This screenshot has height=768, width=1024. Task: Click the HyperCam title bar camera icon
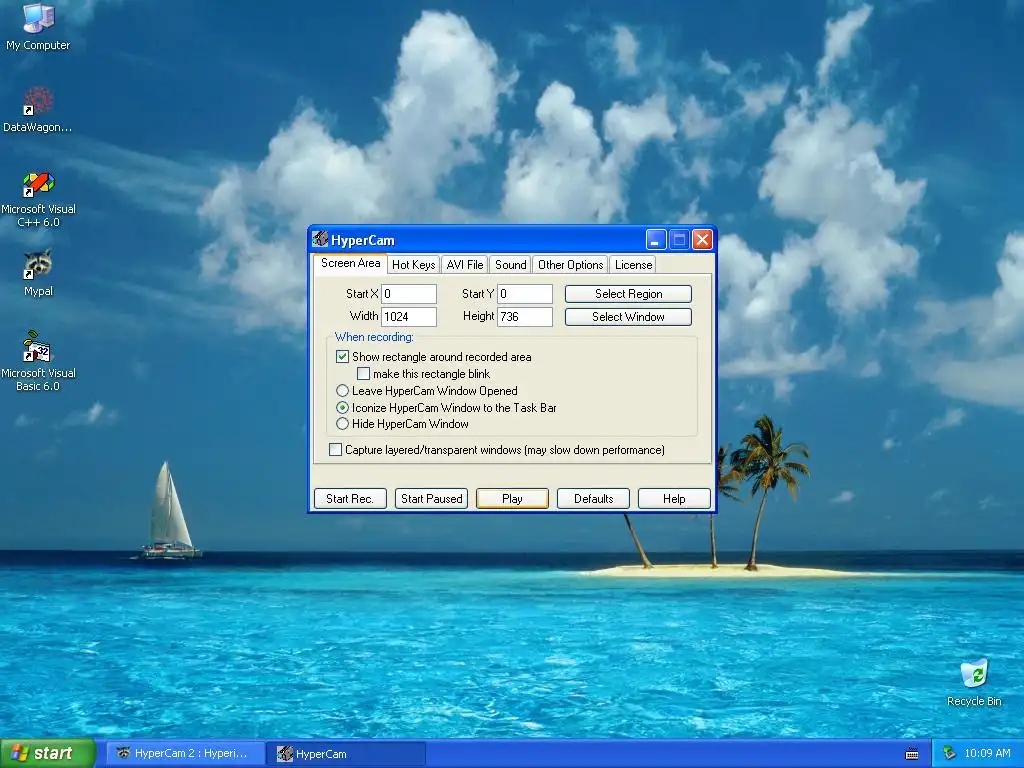pos(320,239)
